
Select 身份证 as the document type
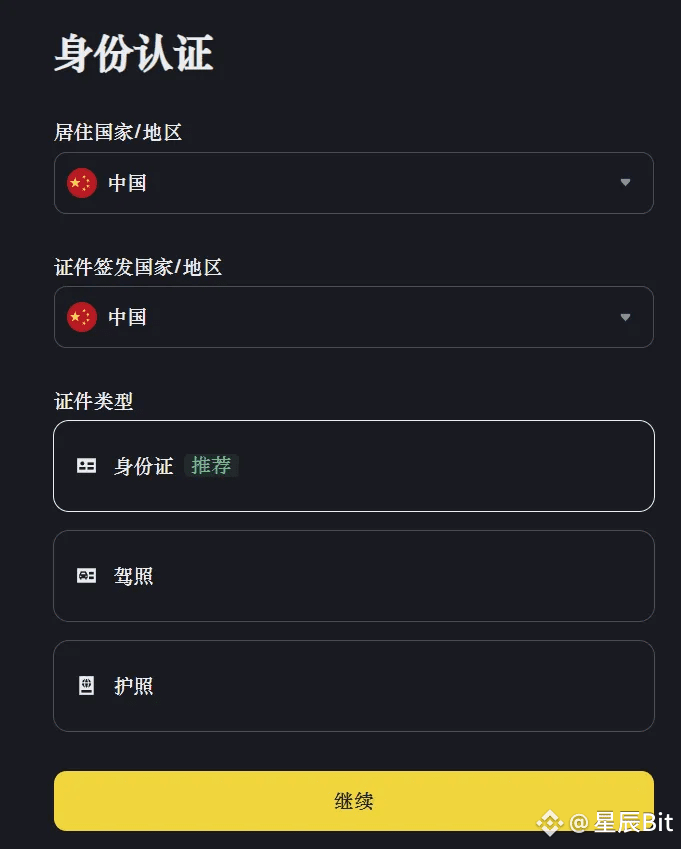353,466
